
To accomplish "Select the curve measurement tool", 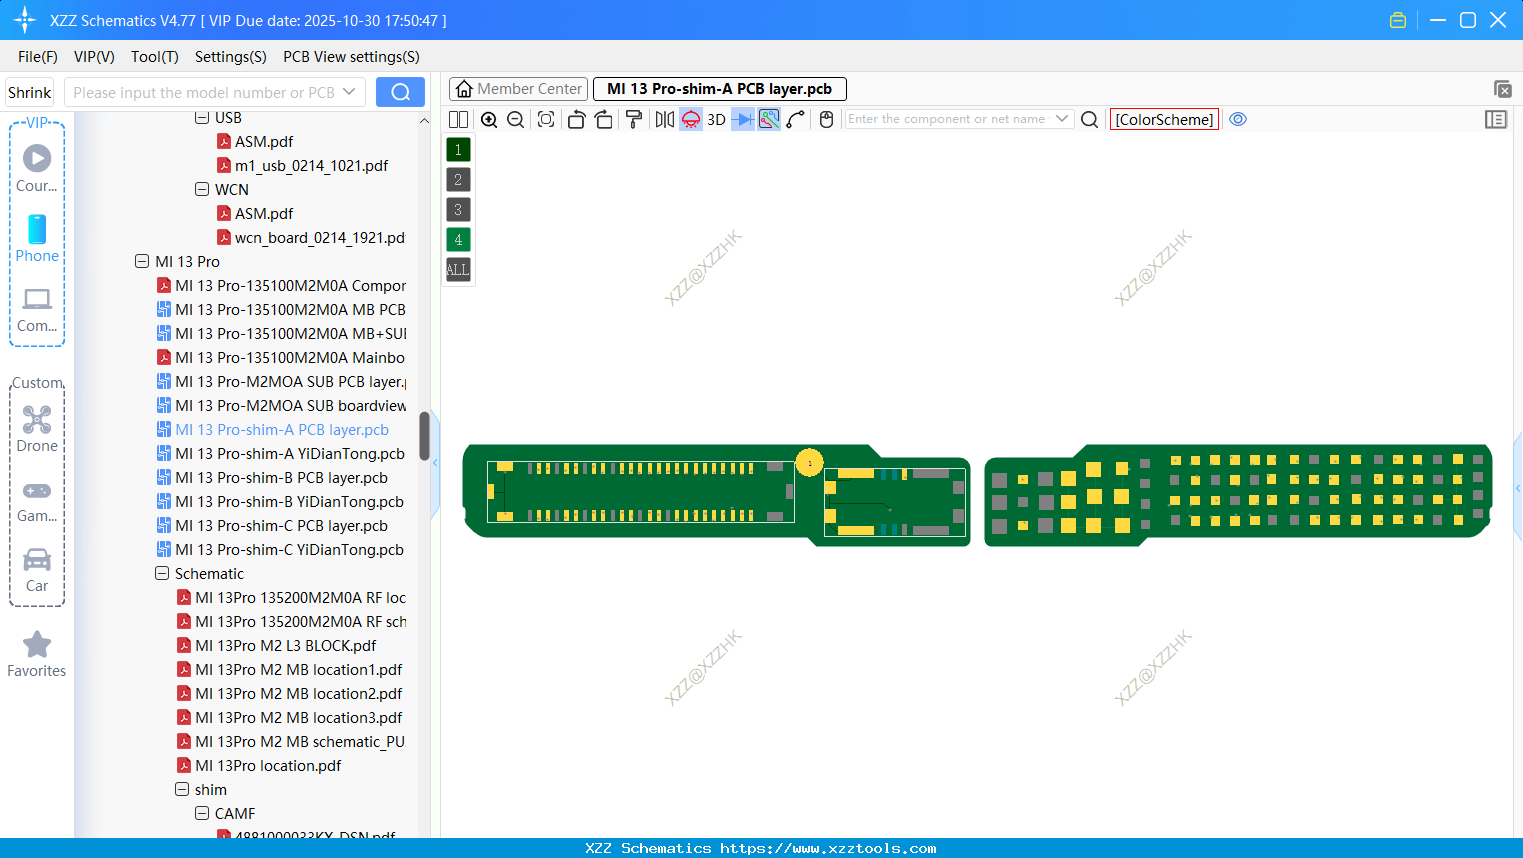I will (x=795, y=119).
